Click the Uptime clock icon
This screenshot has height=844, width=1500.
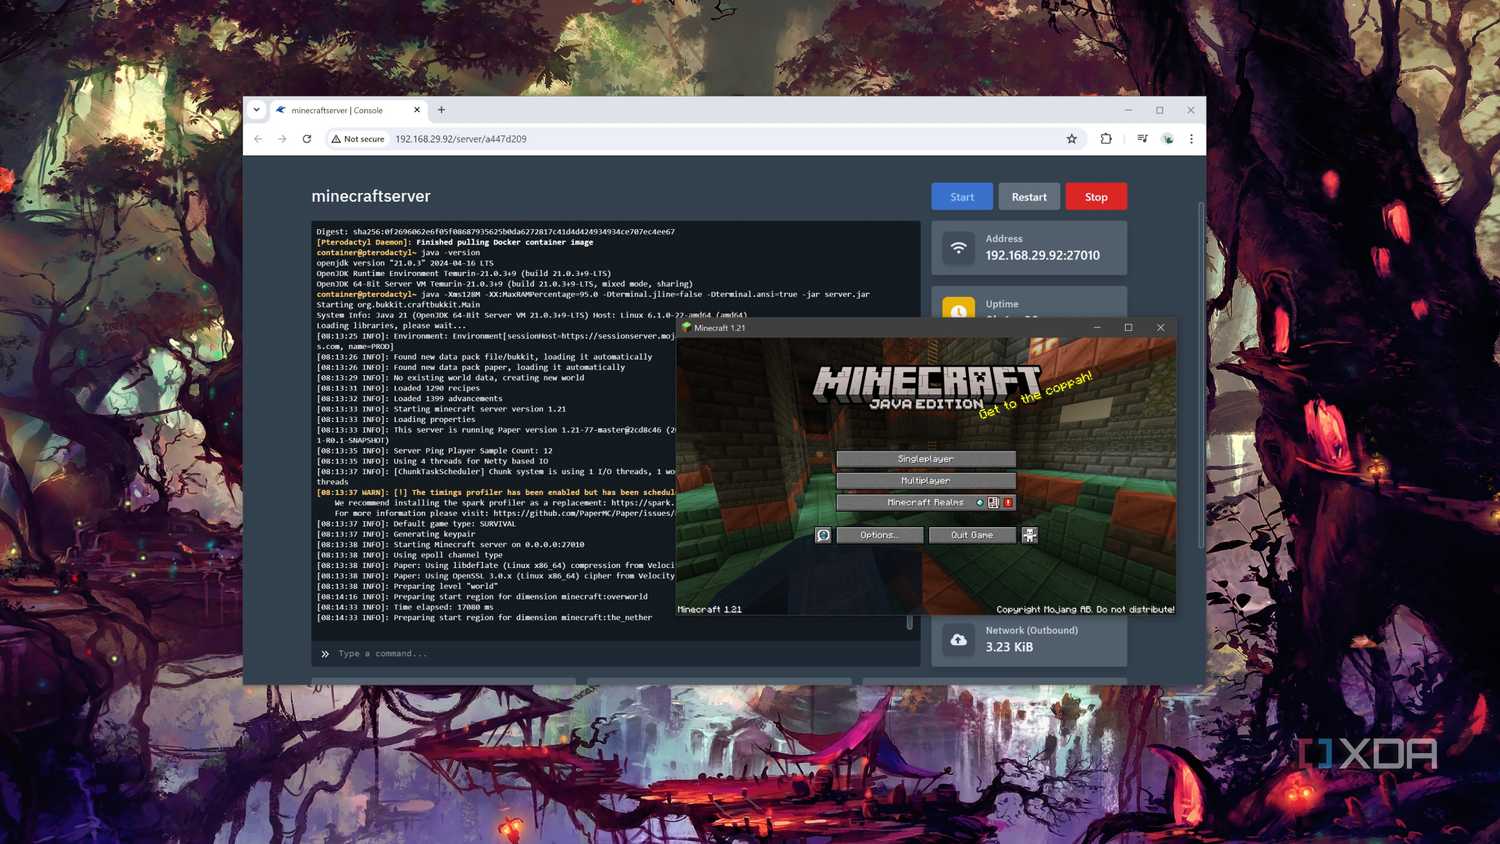(x=958, y=308)
